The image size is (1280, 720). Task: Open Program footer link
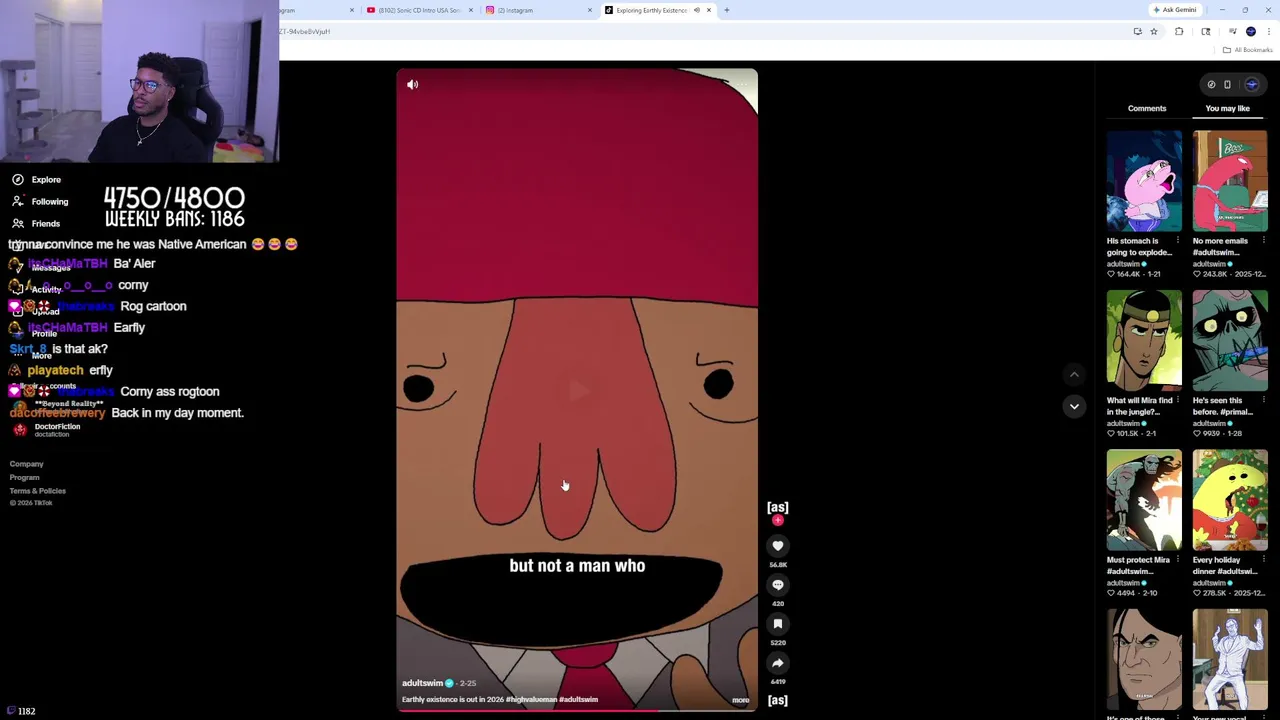[x=25, y=478]
